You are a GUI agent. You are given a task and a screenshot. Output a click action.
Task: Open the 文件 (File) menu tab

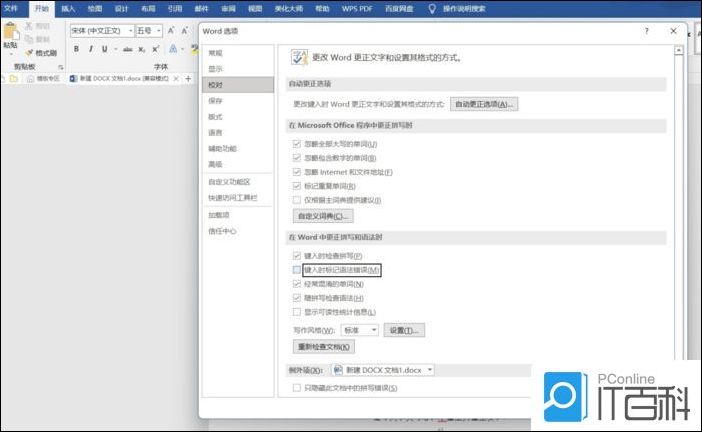point(10,9)
